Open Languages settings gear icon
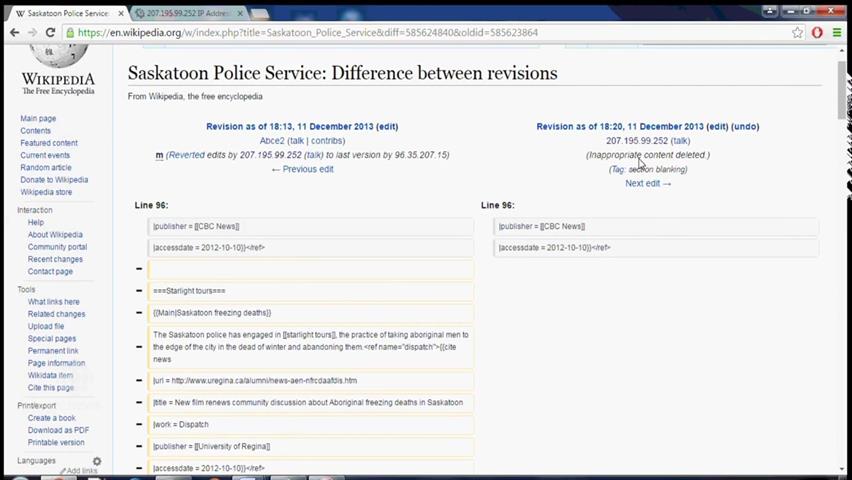Viewport: 852px width, 480px height. (x=97, y=461)
